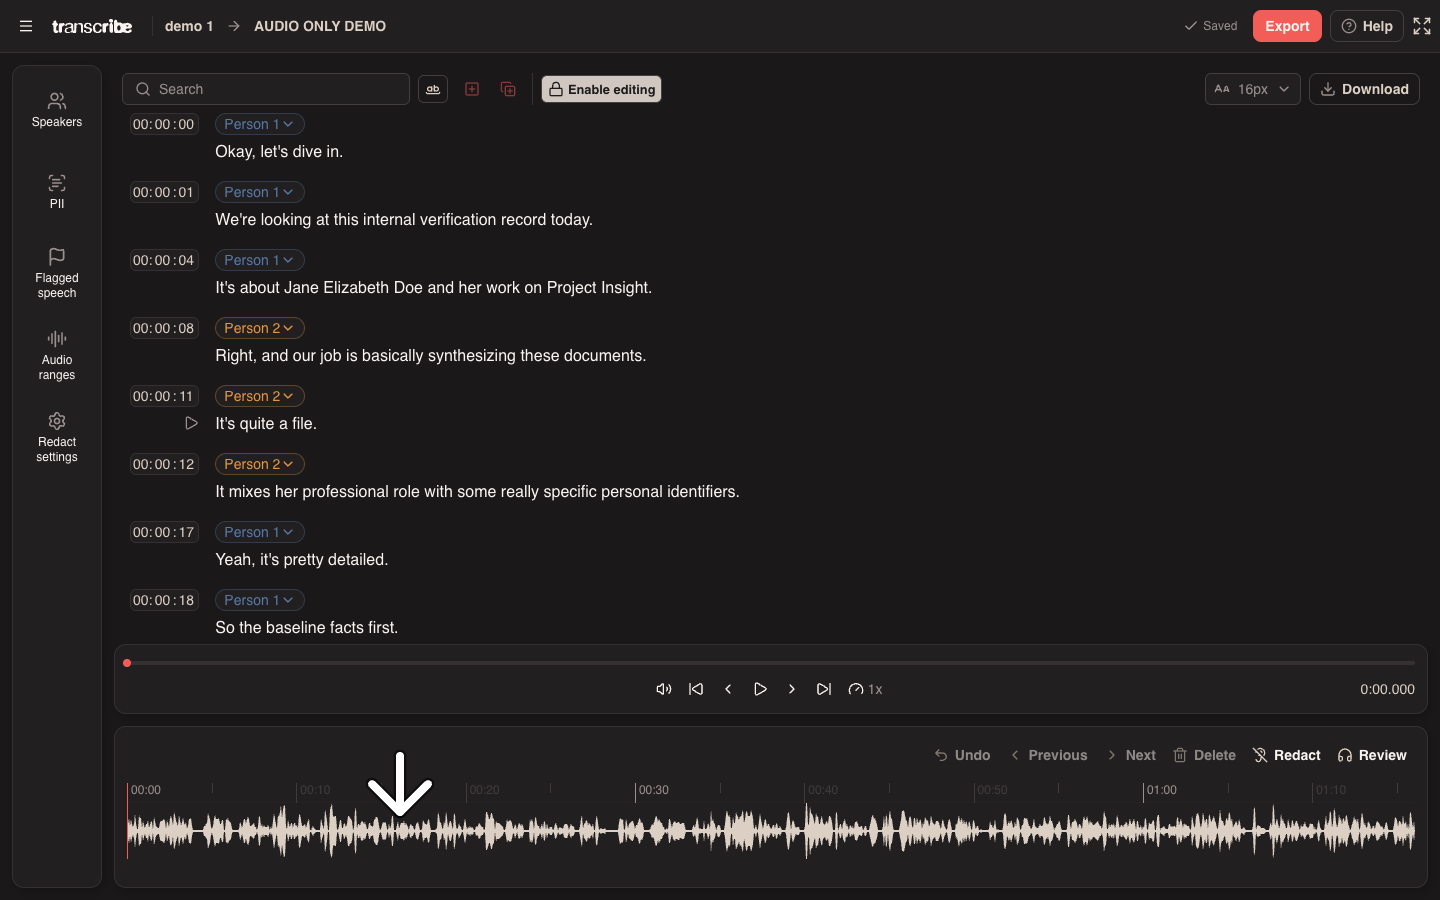
Task: Open the PII panel
Action: point(57,192)
